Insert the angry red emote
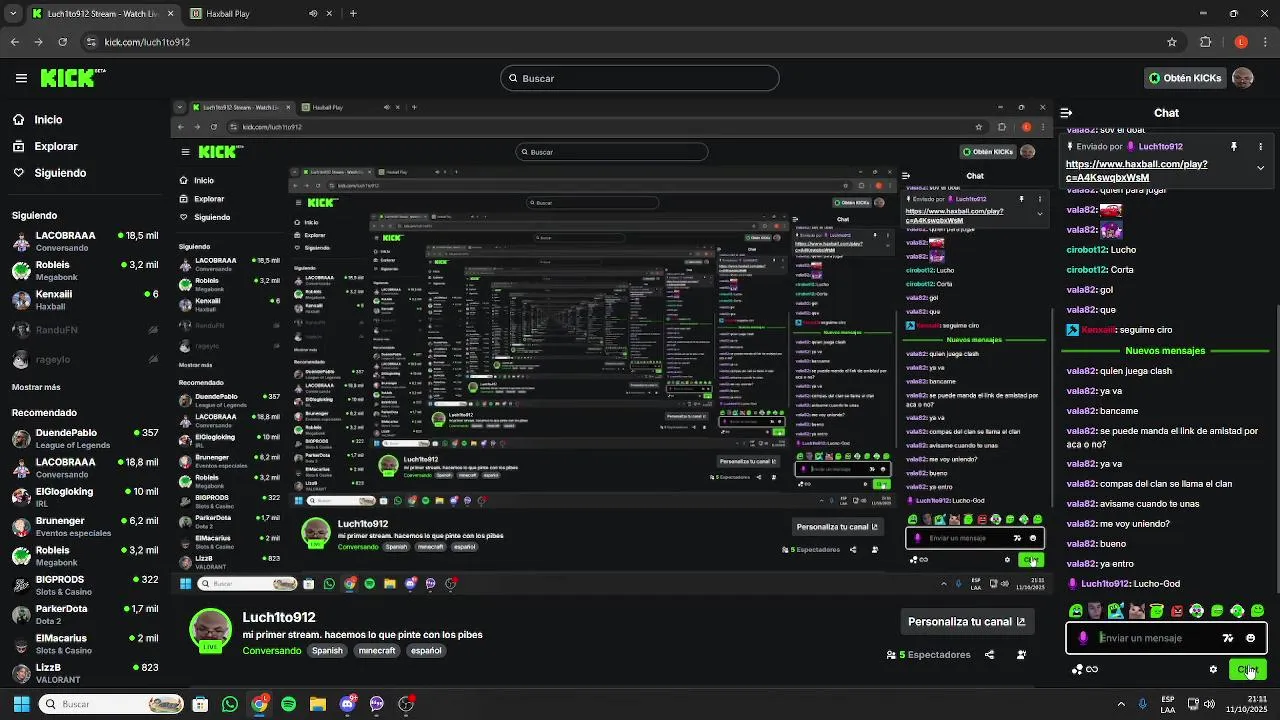Screen dimensions: 1280x720 click(x=1177, y=611)
